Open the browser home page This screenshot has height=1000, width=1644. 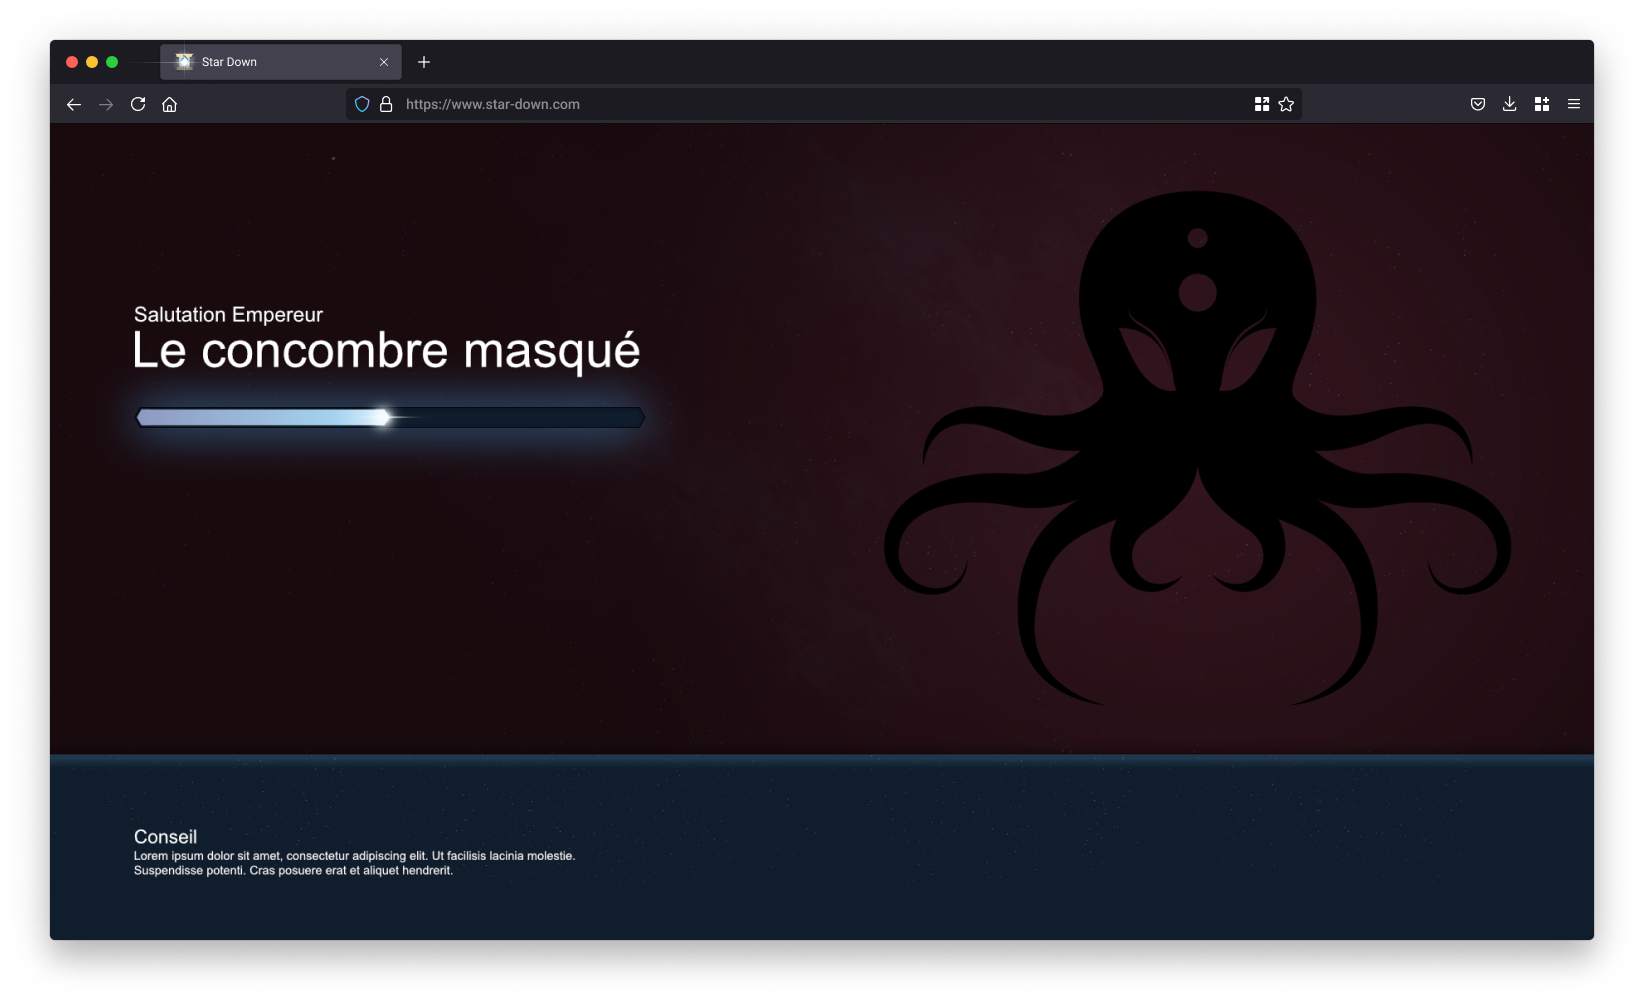(170, 104)
